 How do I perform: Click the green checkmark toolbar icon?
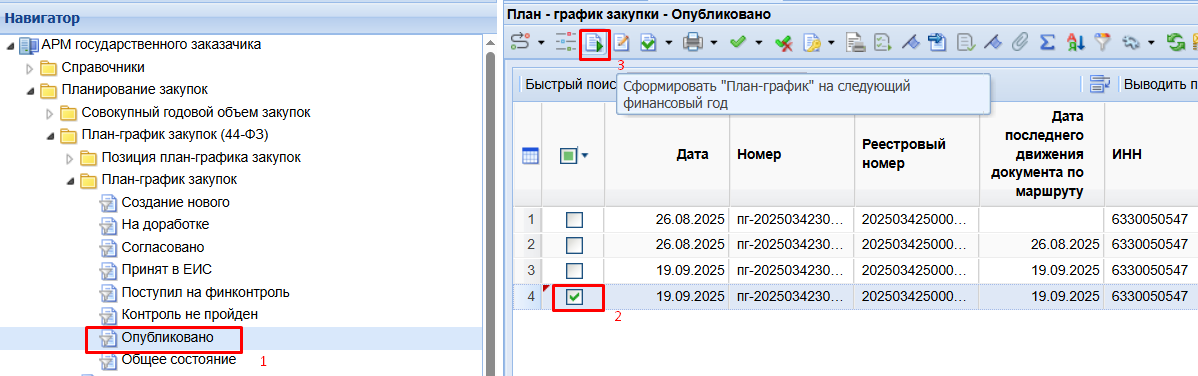[x=737, y=43]
